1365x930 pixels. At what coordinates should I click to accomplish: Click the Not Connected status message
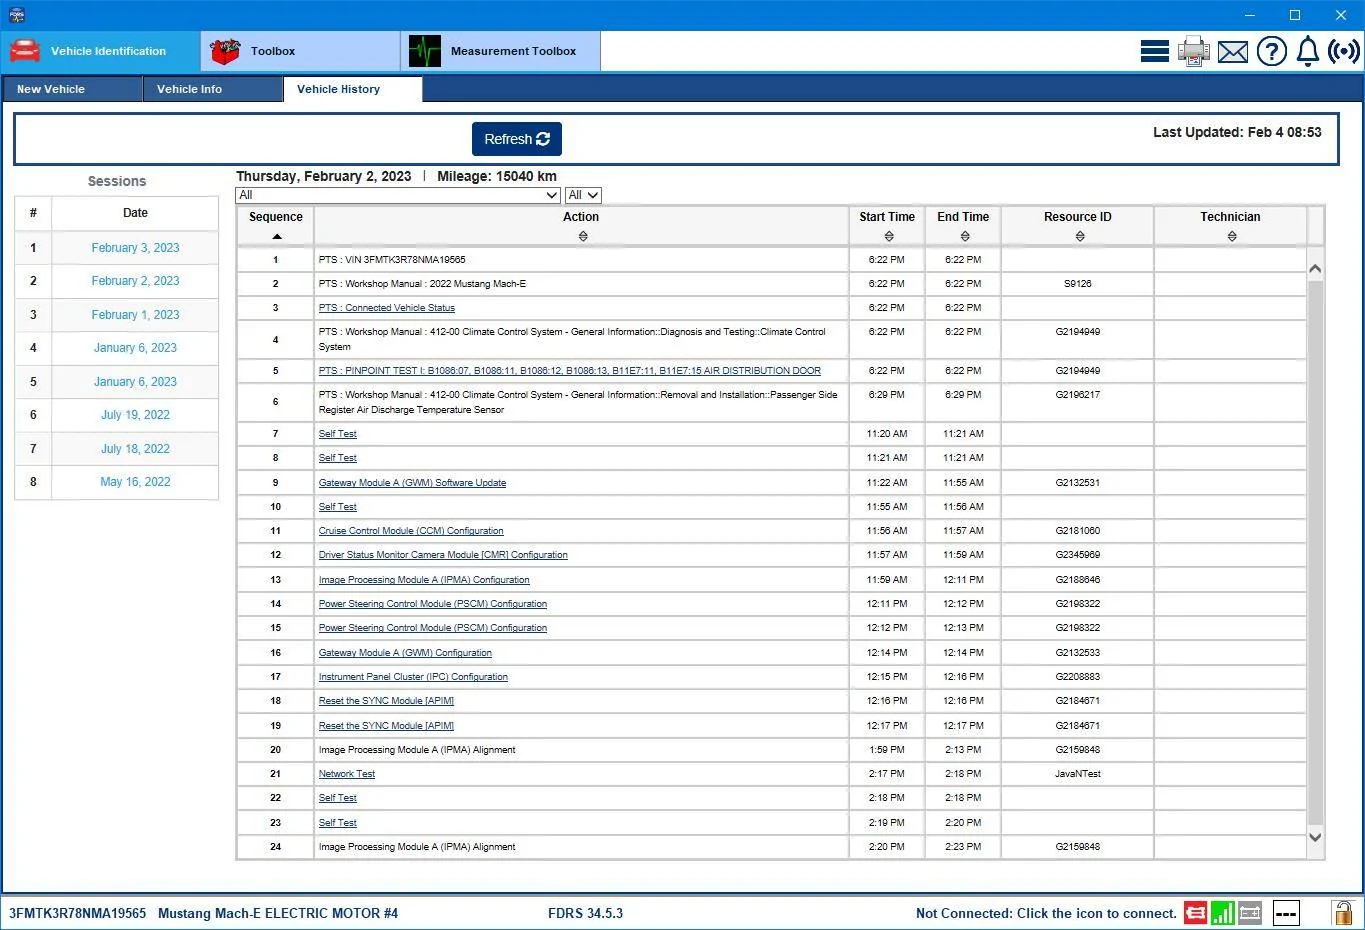(1046, 913)
